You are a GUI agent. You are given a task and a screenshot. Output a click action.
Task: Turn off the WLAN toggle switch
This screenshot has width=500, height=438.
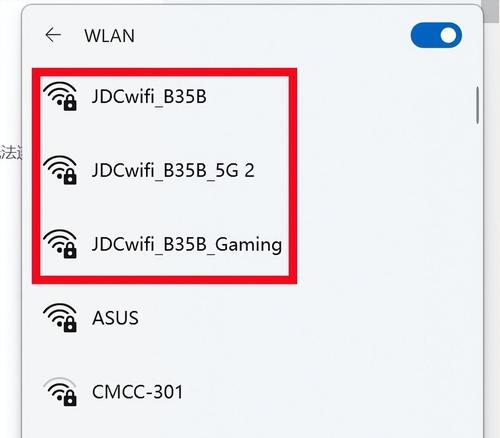(436, 35)
